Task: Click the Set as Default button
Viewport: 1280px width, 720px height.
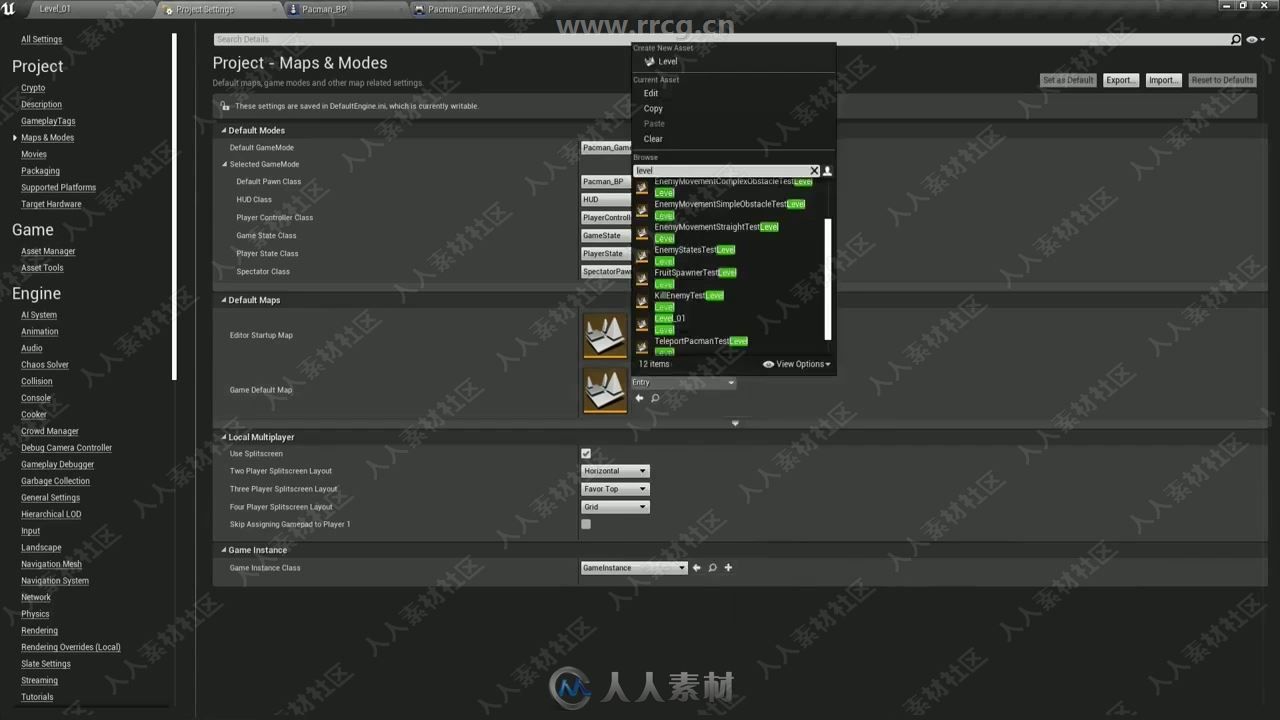Action: click(x=1068, y=80)
